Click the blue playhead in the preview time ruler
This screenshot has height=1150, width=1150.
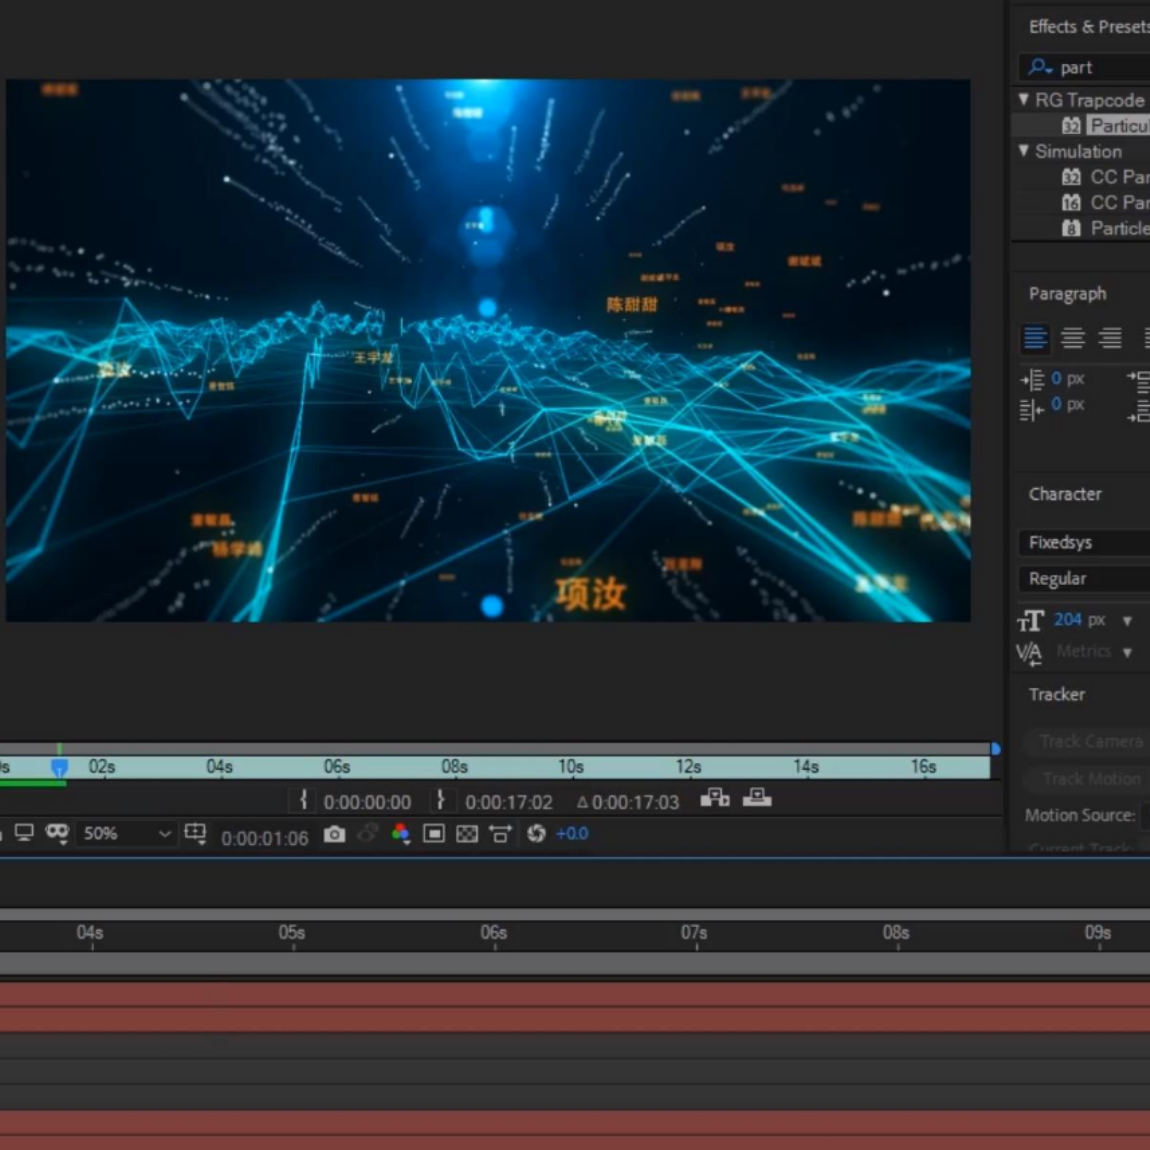tap(59, 767)
